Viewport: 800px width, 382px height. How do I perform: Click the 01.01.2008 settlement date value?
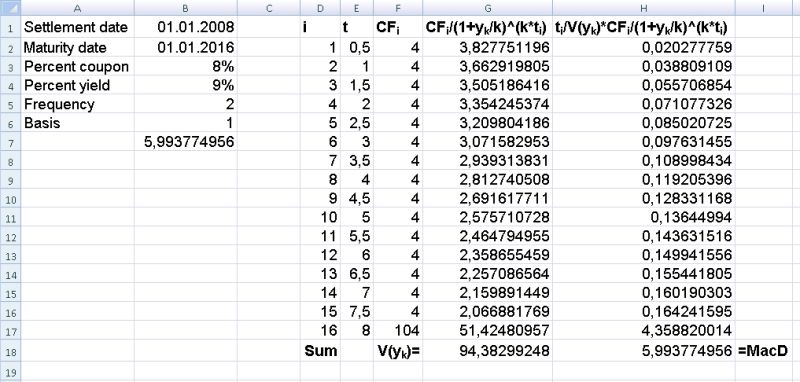pyautogui.click(x=186, y=27)
